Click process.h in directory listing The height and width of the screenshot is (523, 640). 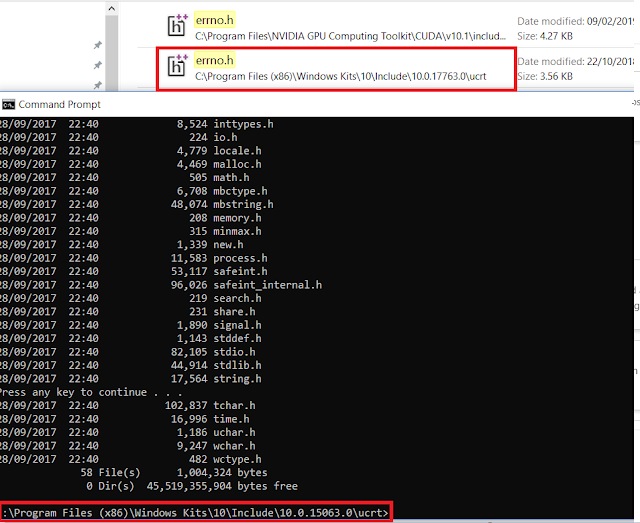(x=240, y=258)
